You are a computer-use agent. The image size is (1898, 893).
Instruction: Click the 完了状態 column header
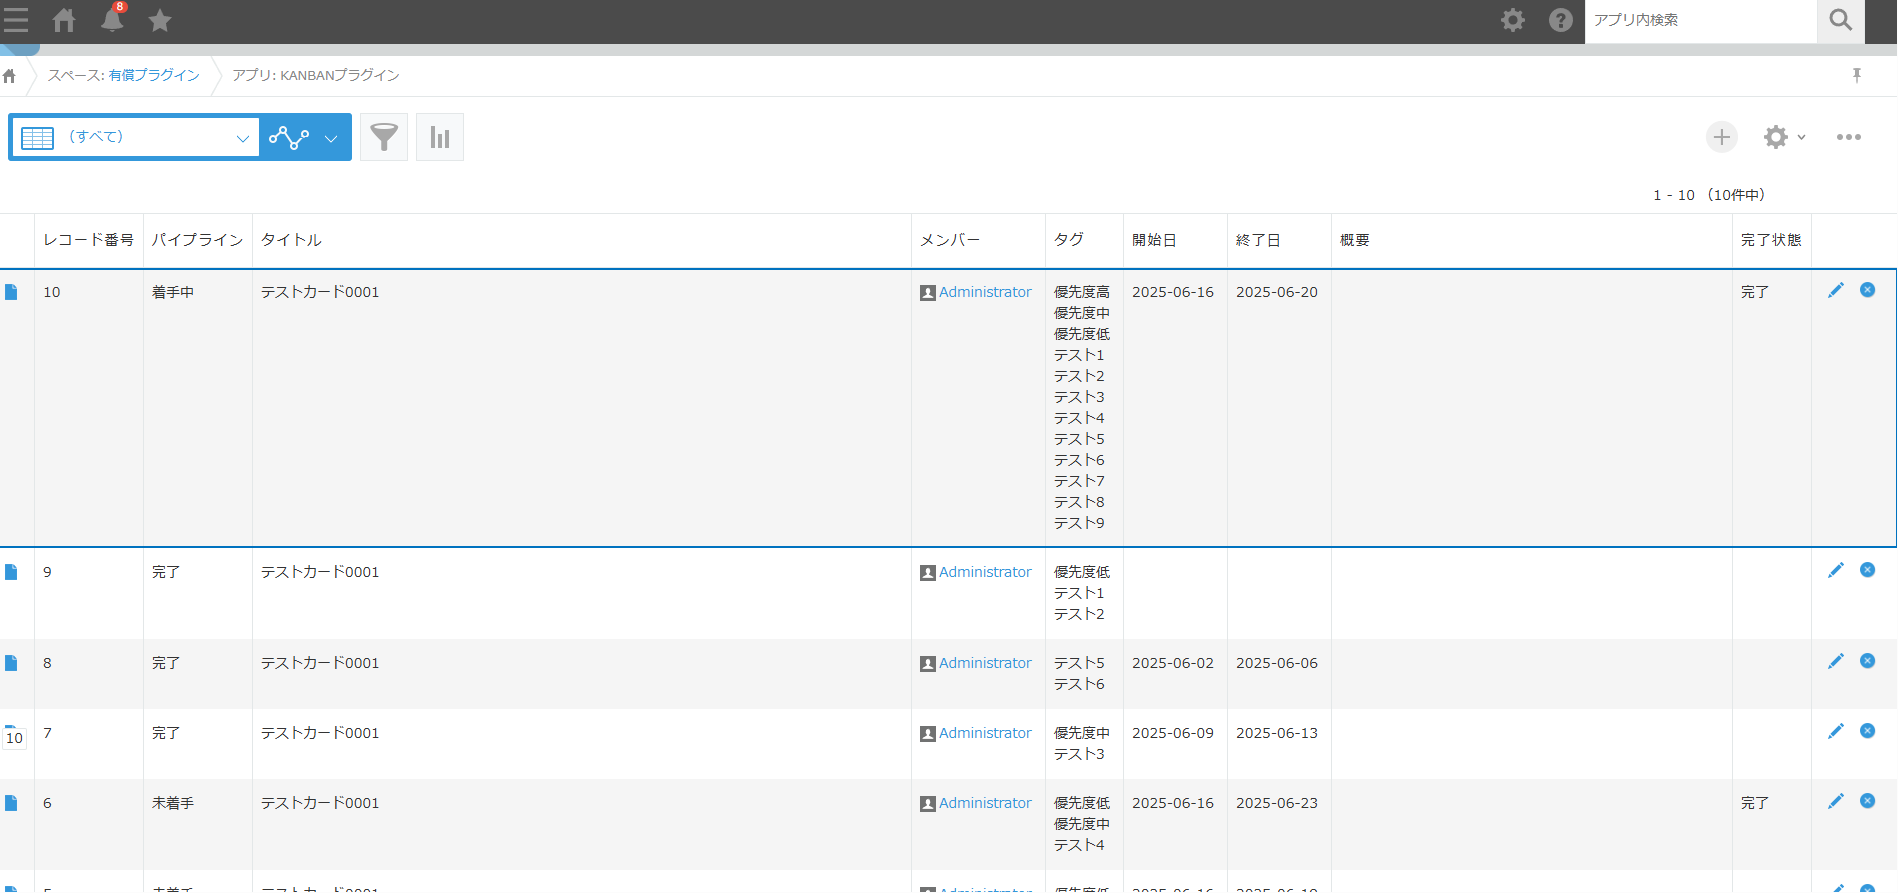1771,240
